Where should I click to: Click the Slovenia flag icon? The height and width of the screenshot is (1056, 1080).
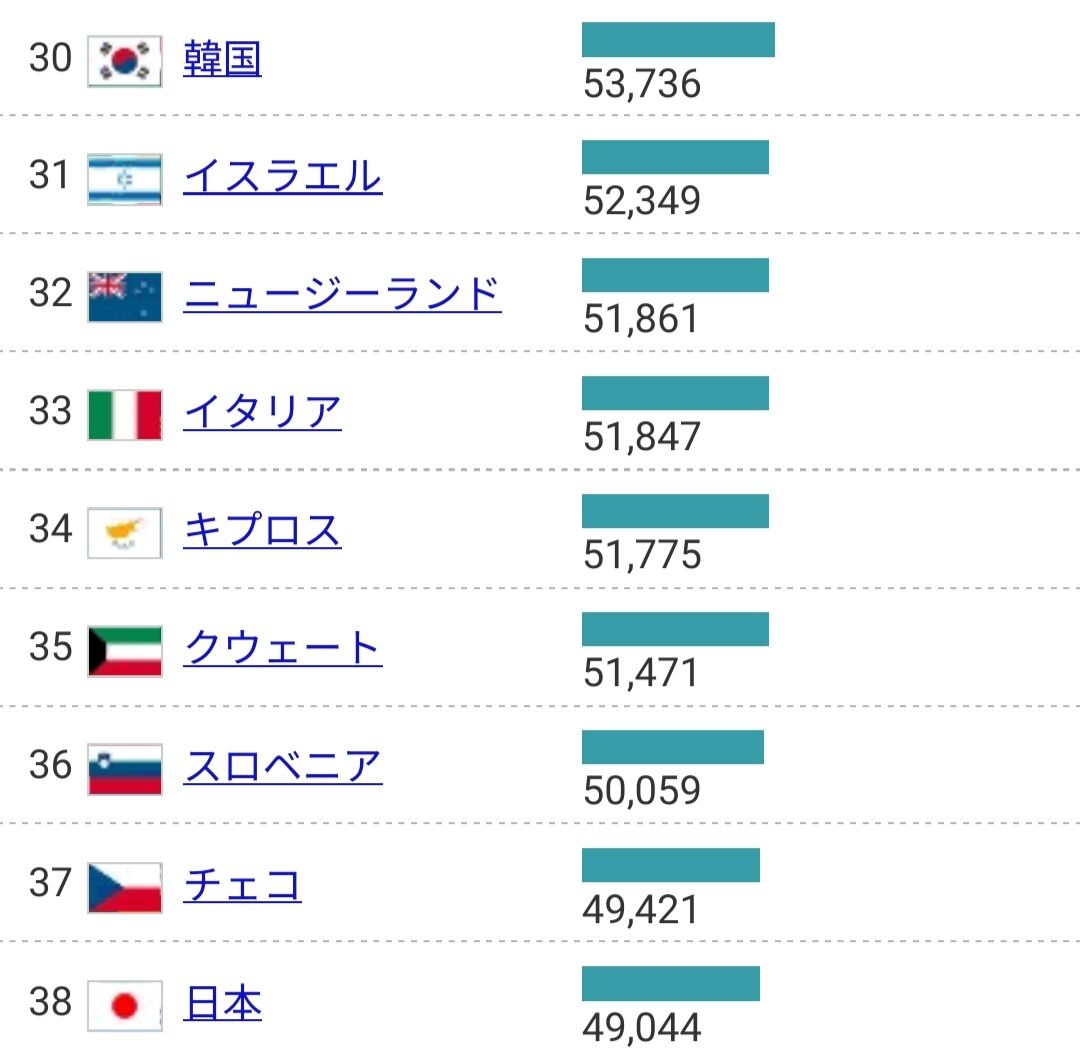pyautogui.click(x=124, y=769)
